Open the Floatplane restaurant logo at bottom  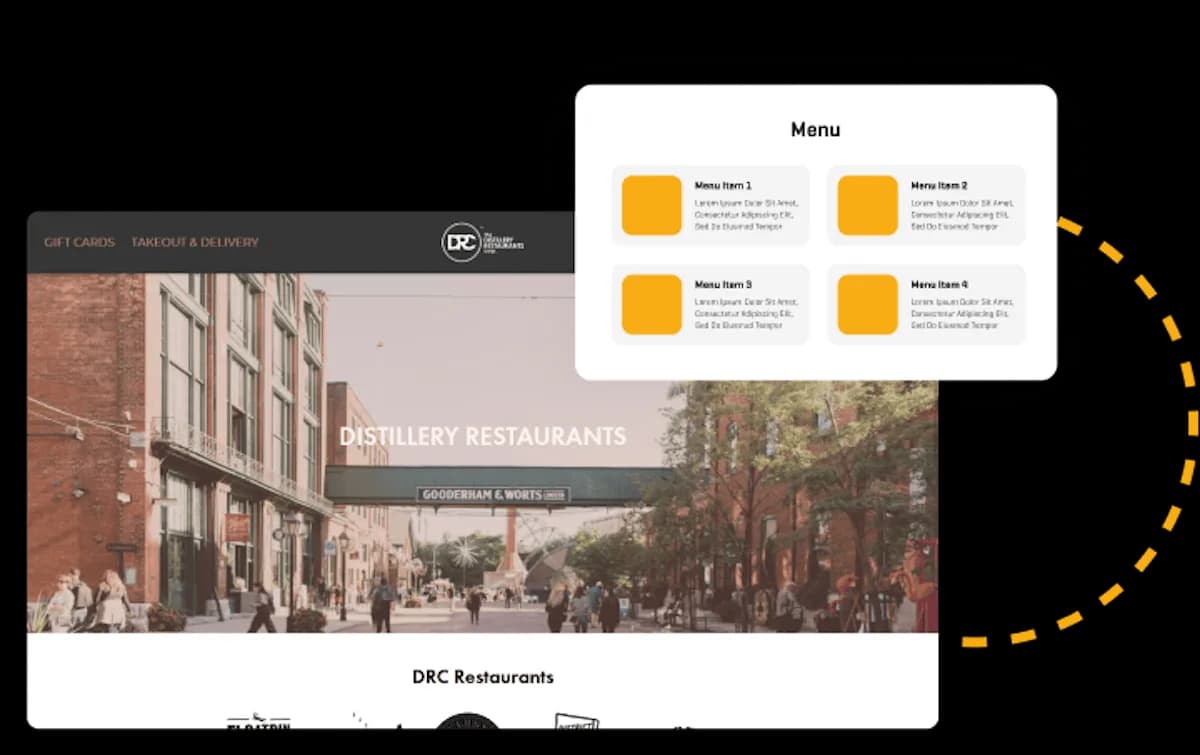click(x=258, y=720)
